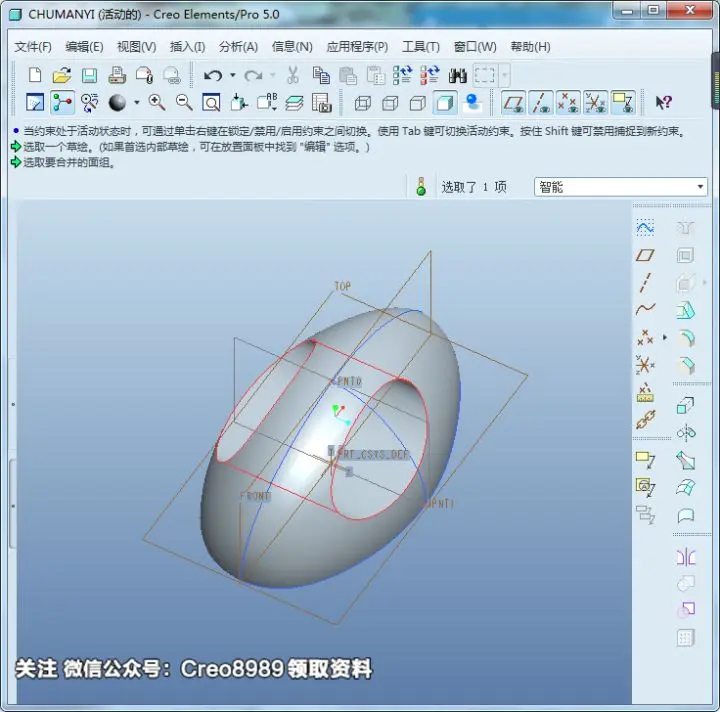
Task: Click the FRONT datum plane label
Action: 255,496
